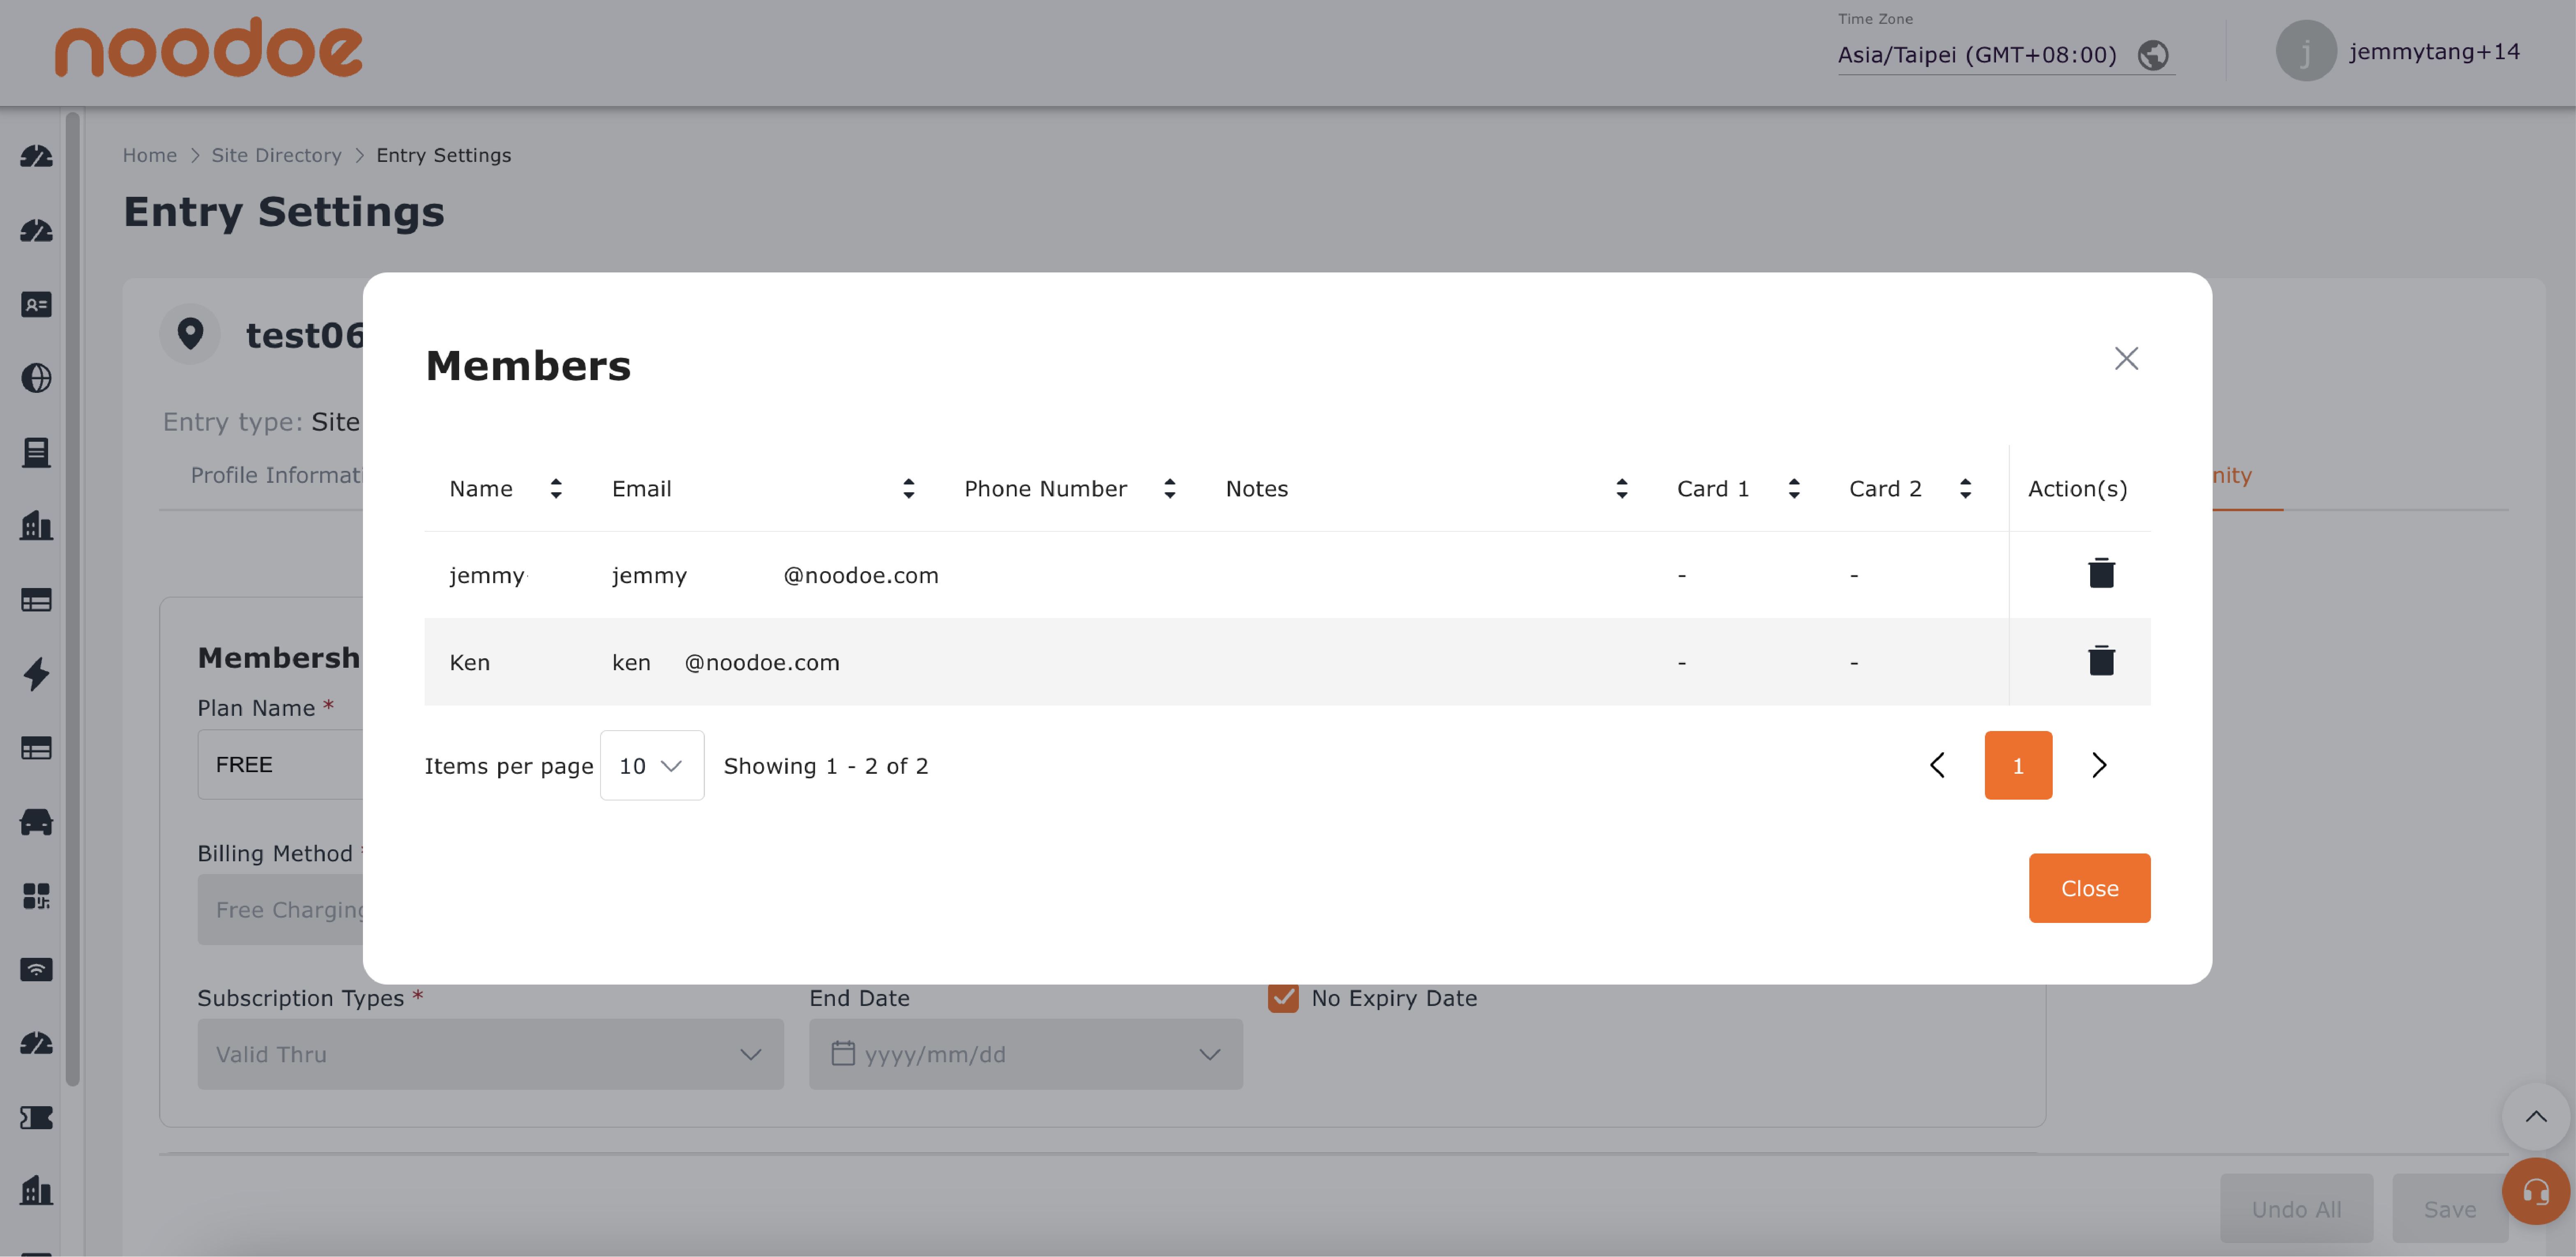The height and width of the screenshot is (1257, 2576).
Task: Open the Billing Method dropdown
Action: (280, 910)
